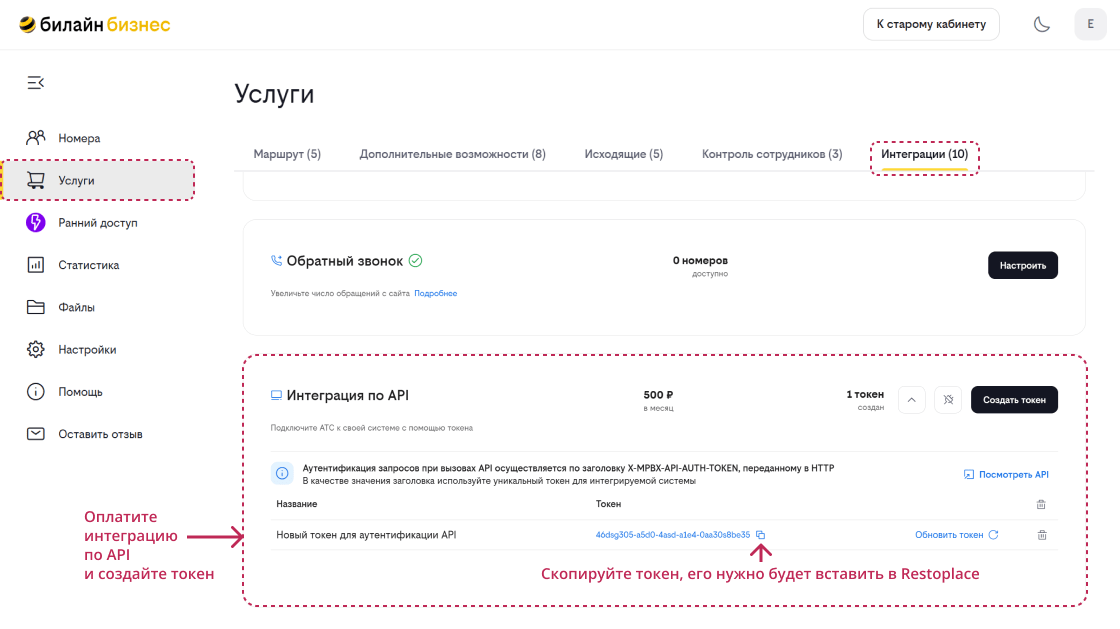
Task: Collapse the Интеграция по API panel
Action: pos(911,399)
